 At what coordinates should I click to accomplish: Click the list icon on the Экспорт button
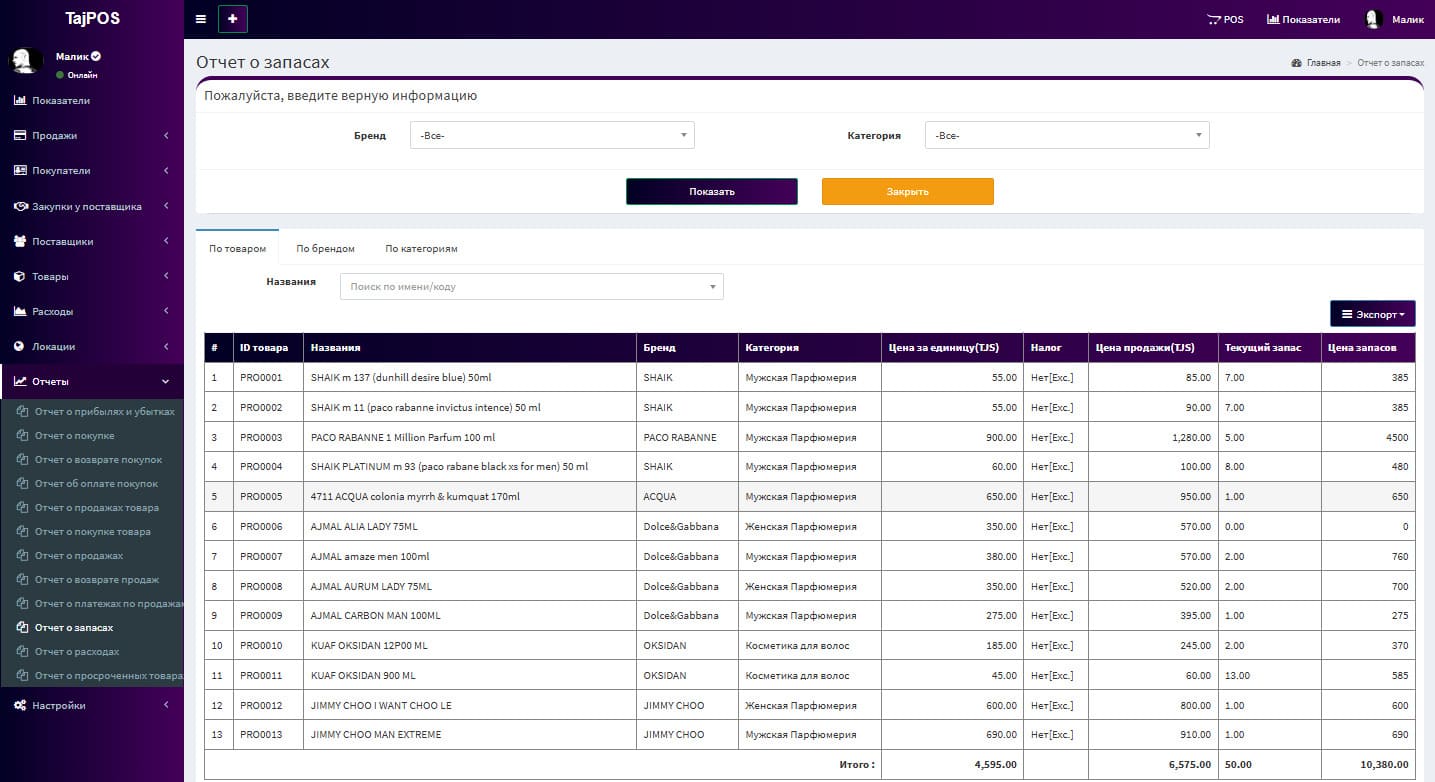(1347, 314)
